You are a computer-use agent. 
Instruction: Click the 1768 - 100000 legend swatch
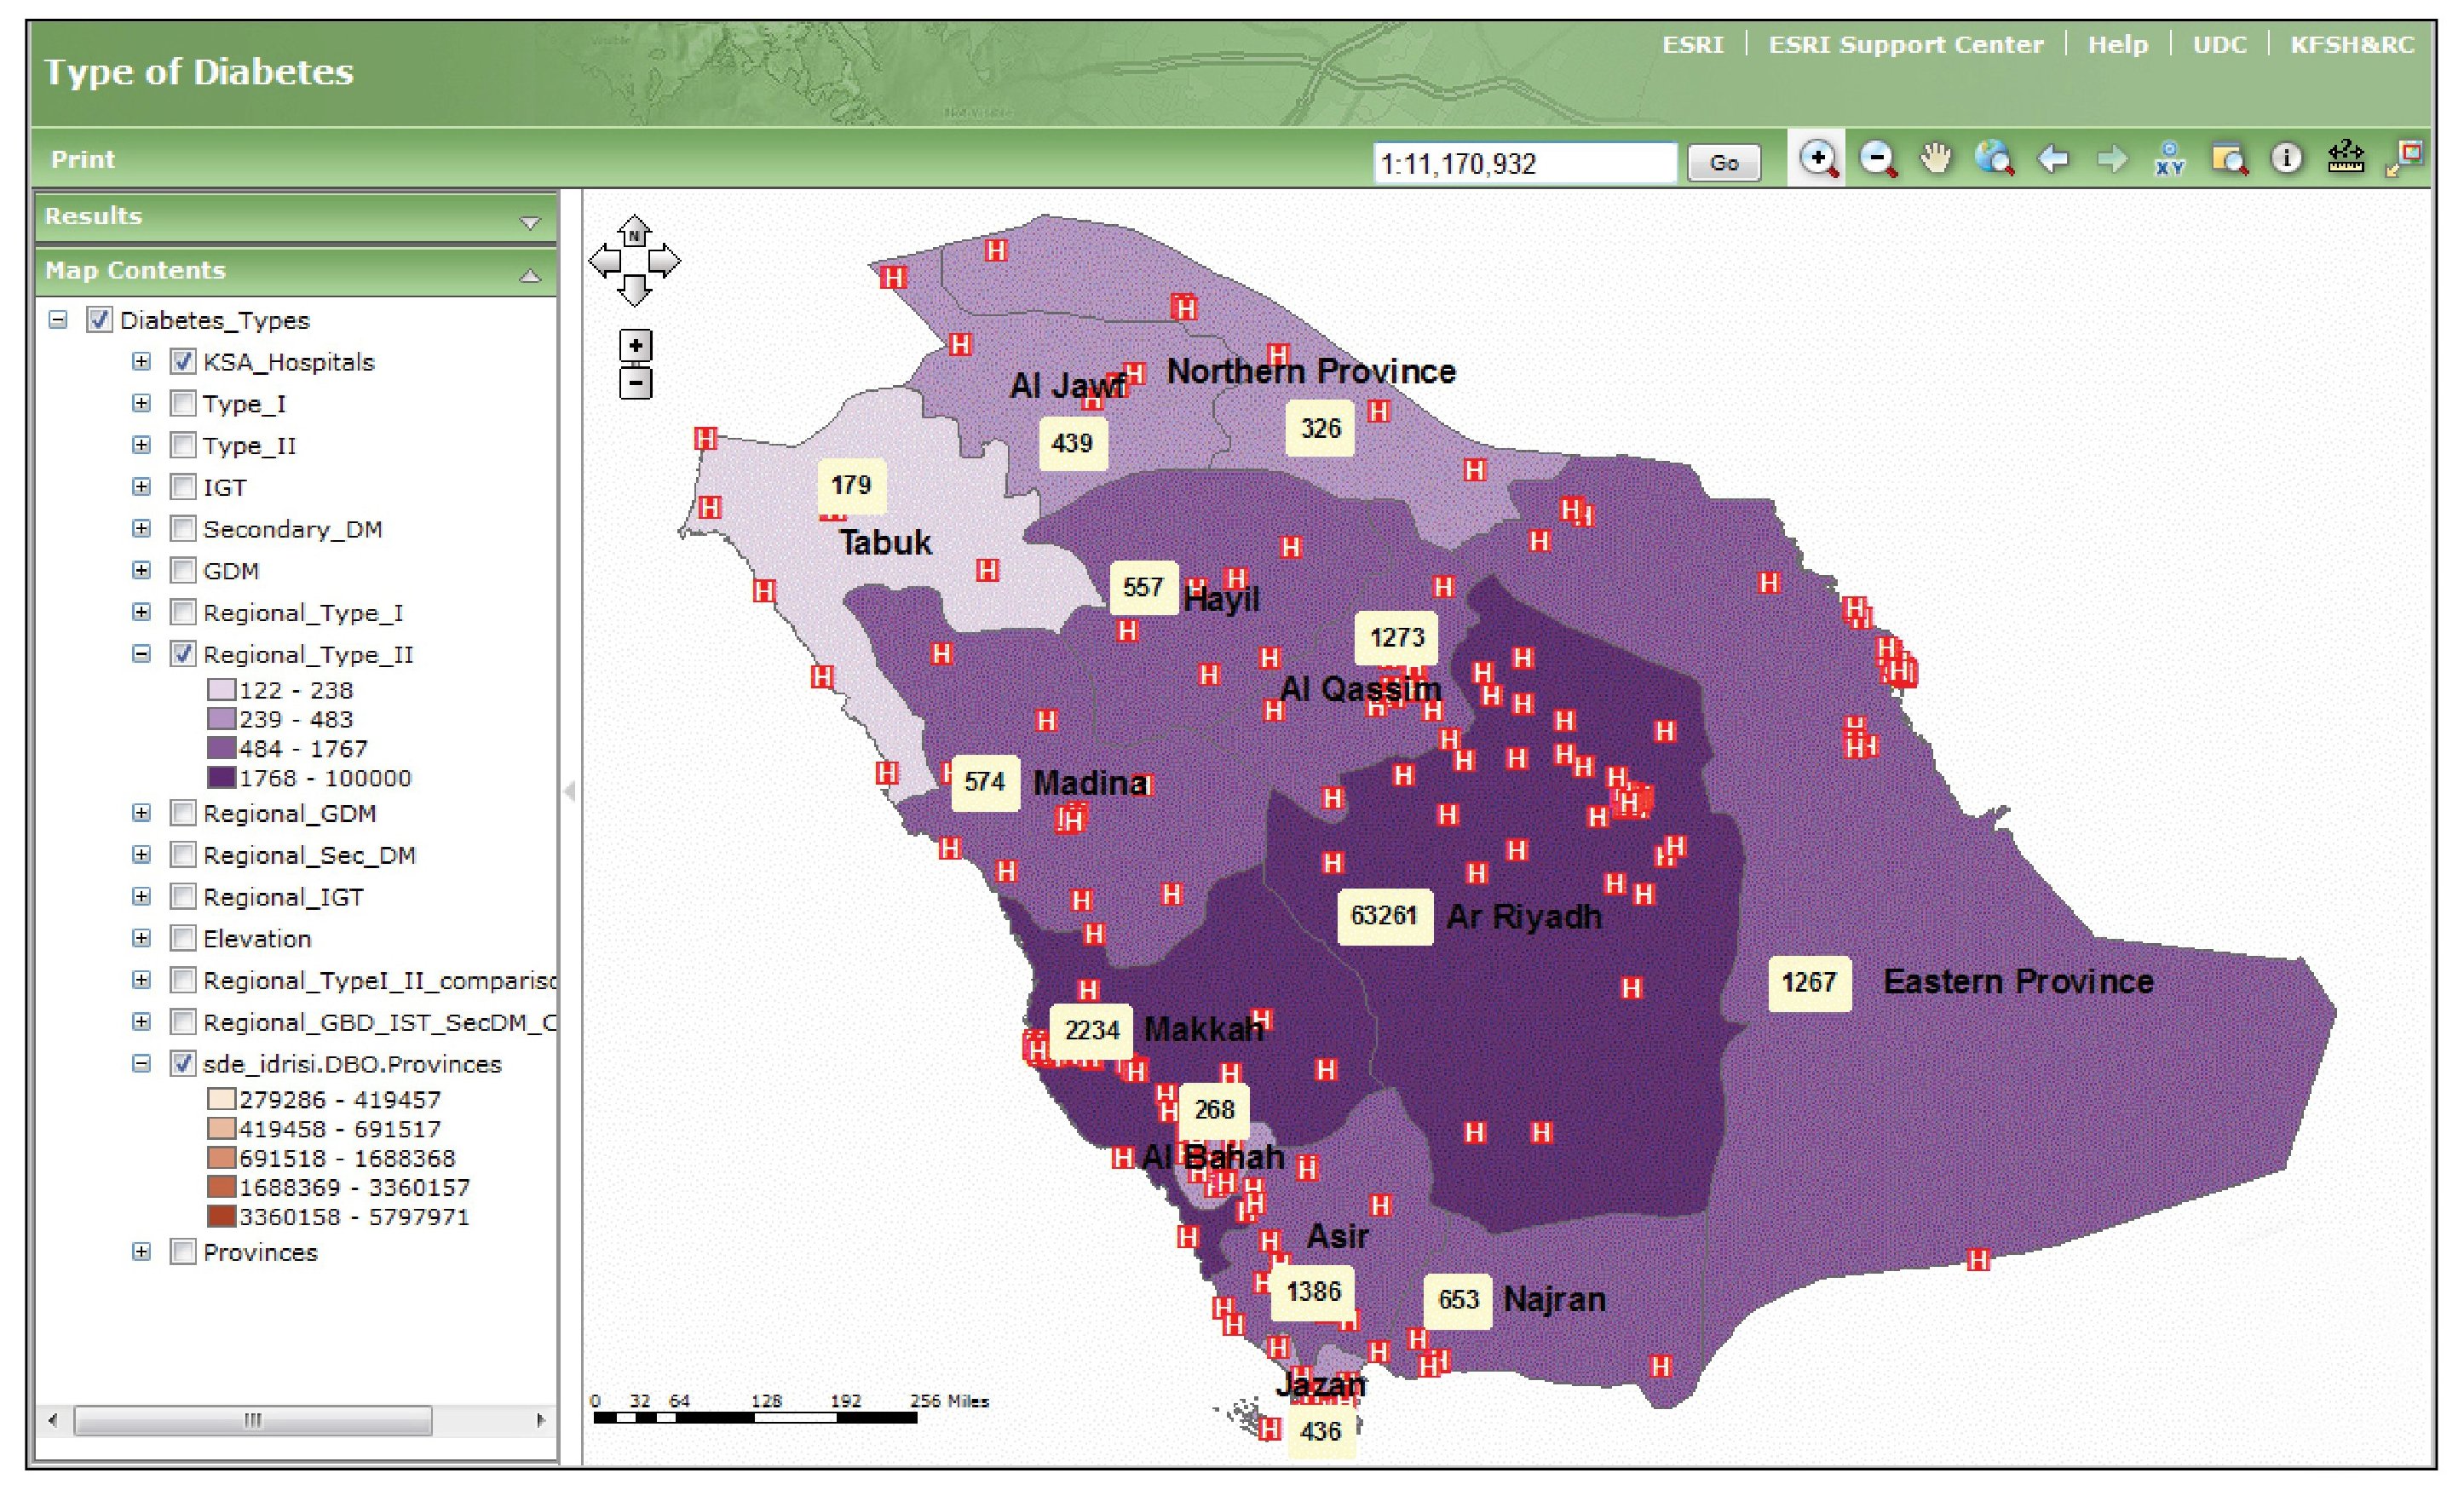pyautogui.click(x=221, y=778)
